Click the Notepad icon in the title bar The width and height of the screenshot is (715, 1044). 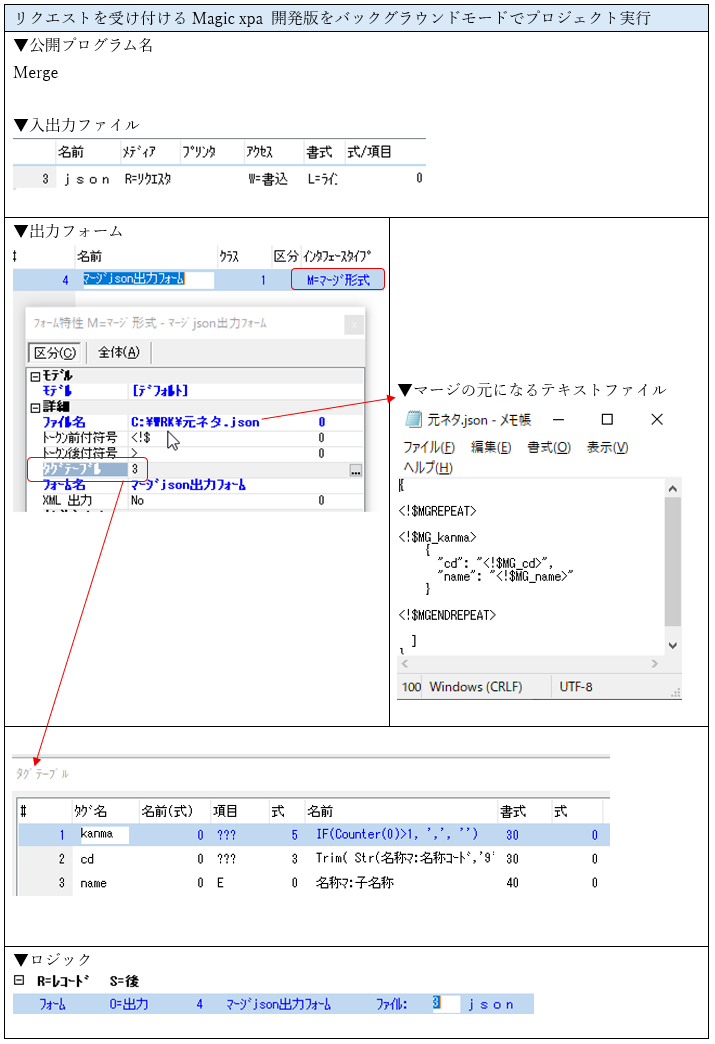(413, 420)
